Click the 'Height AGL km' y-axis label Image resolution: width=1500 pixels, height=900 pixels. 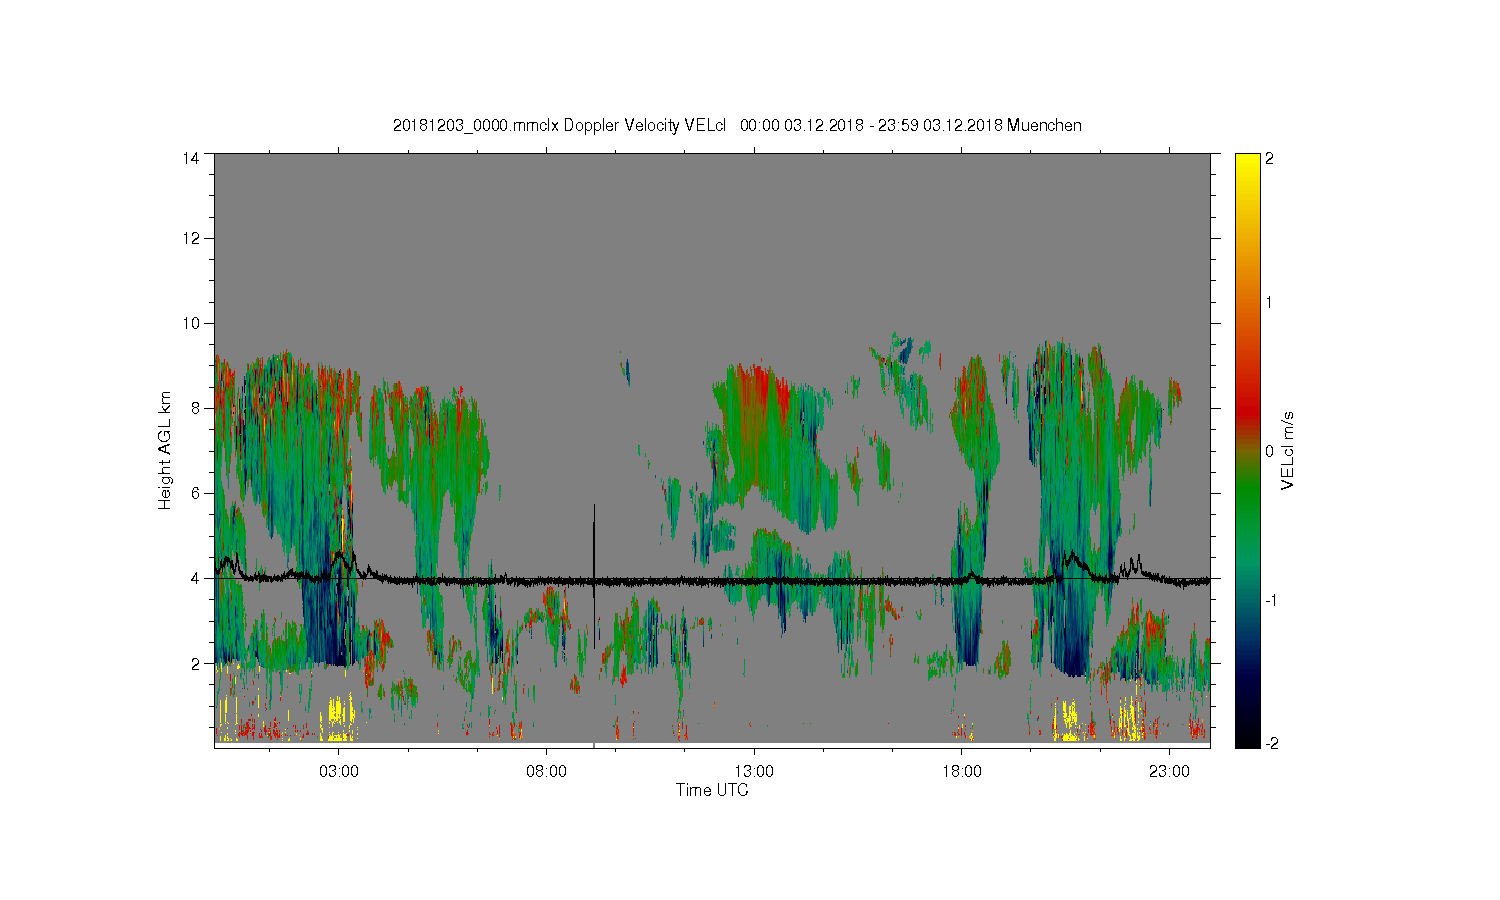pos(165,450)
